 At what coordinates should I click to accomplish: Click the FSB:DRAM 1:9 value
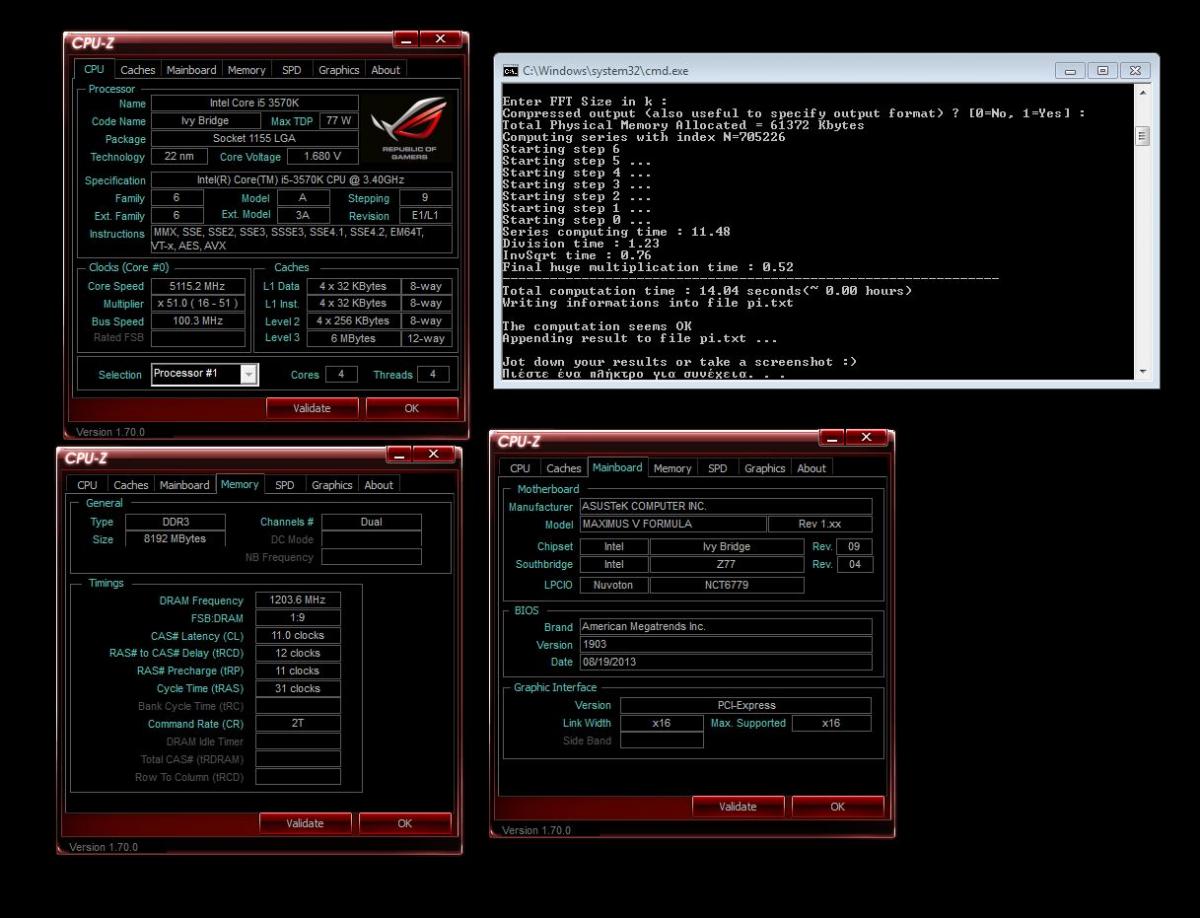pos(298,618)
